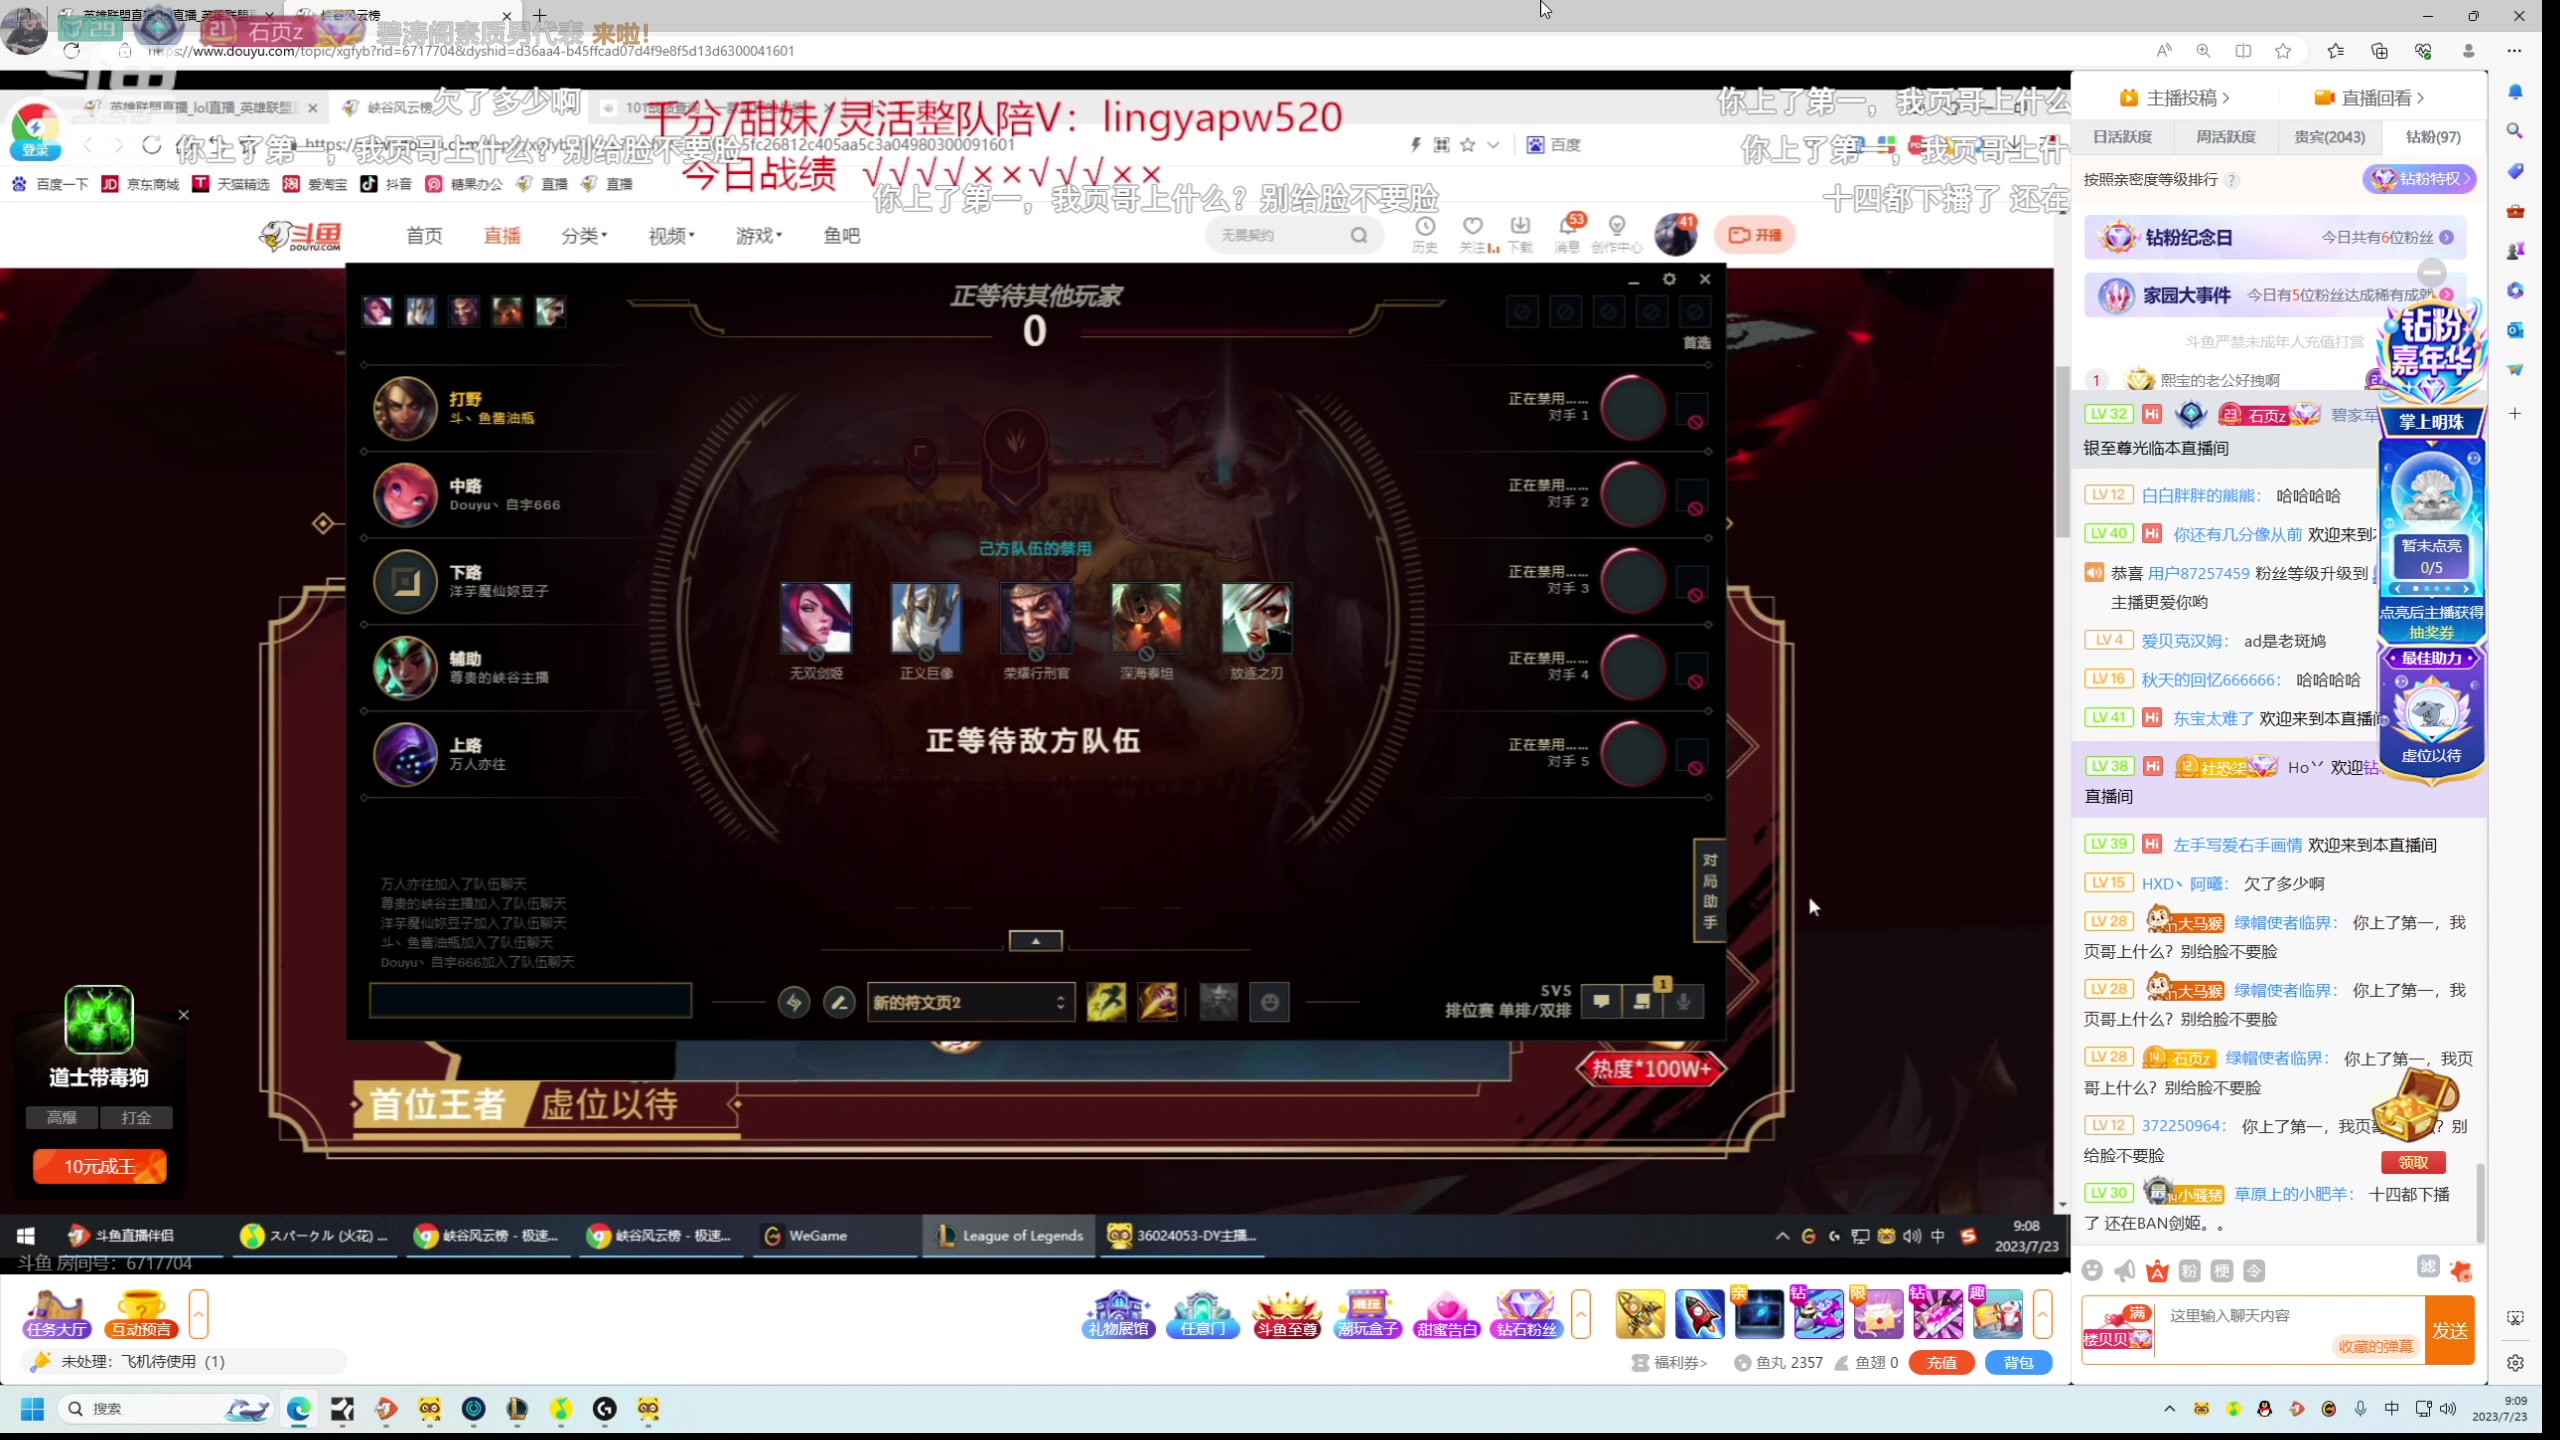Open Douyu 下载 download icon
This screenshot has height=1440, width=2560.
click(1520, 234)
